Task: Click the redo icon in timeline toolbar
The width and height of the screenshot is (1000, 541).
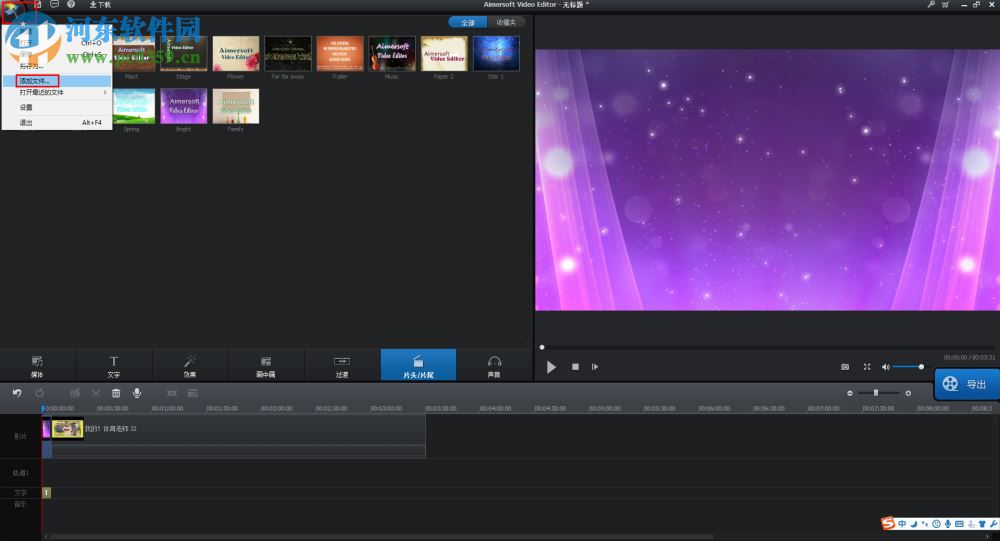Action: point(40,393)
